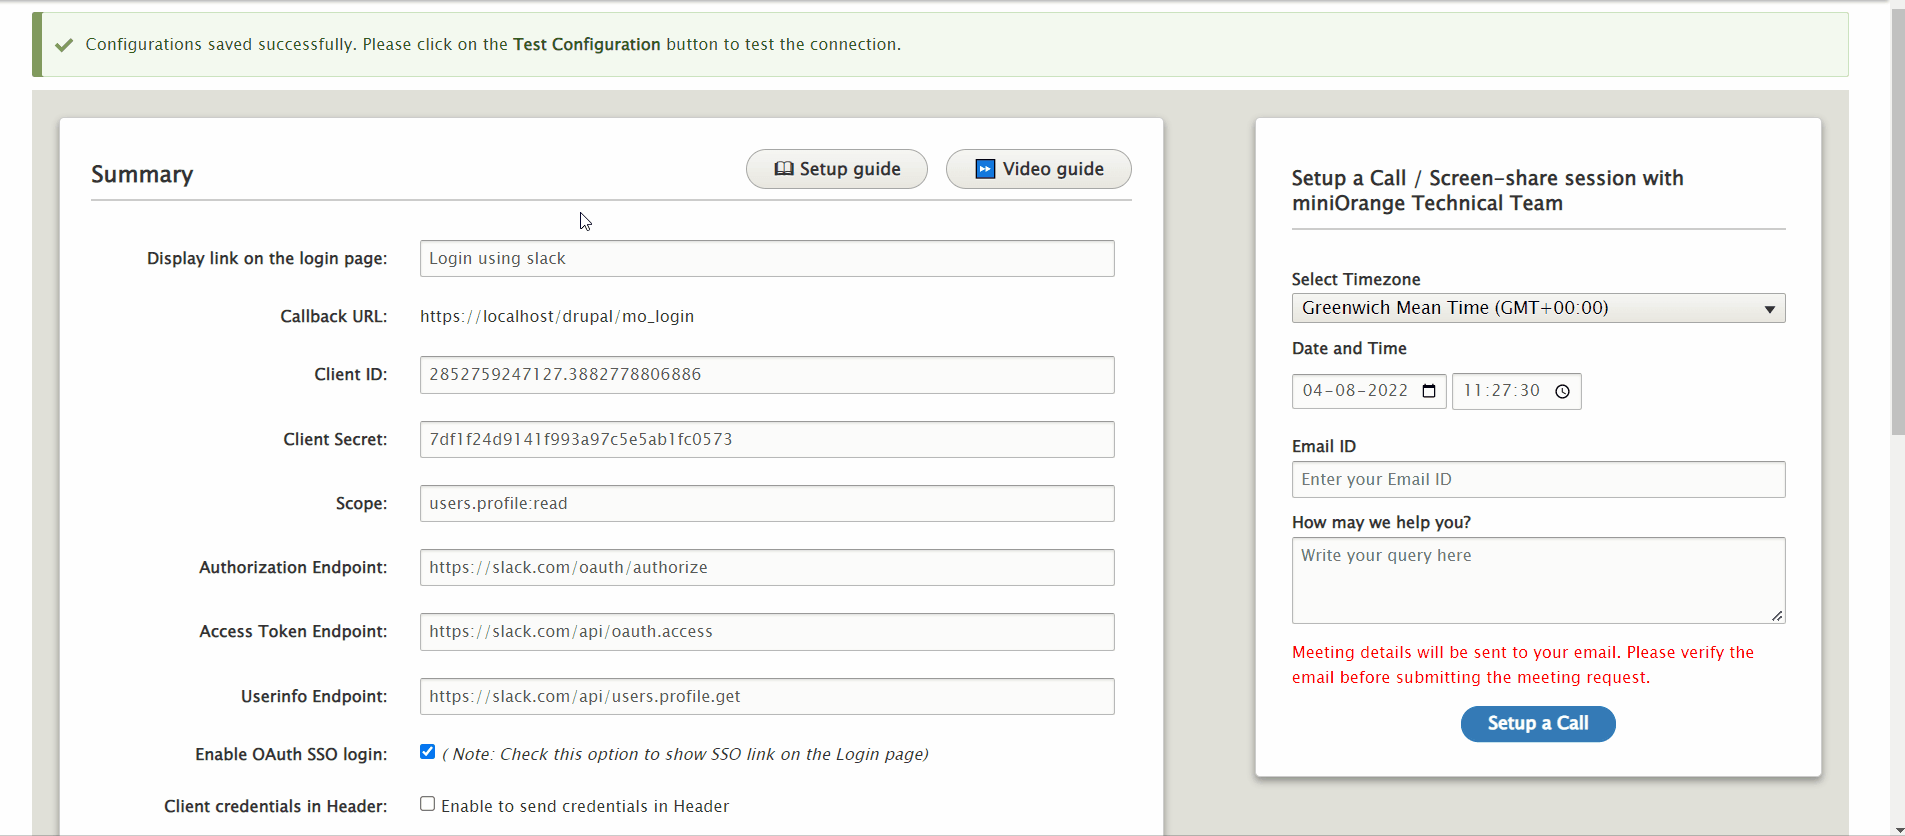
Task: Open the Setup guide button
Action: [x=837, y=169]
